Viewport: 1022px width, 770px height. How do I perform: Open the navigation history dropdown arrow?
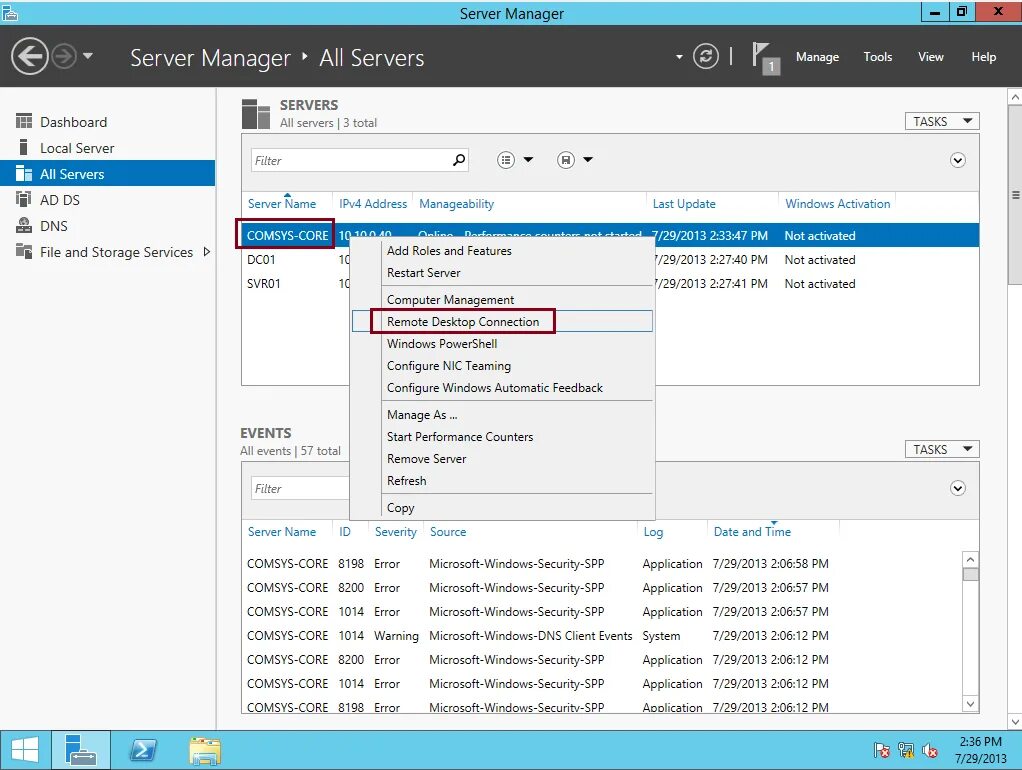pos(88,56)
